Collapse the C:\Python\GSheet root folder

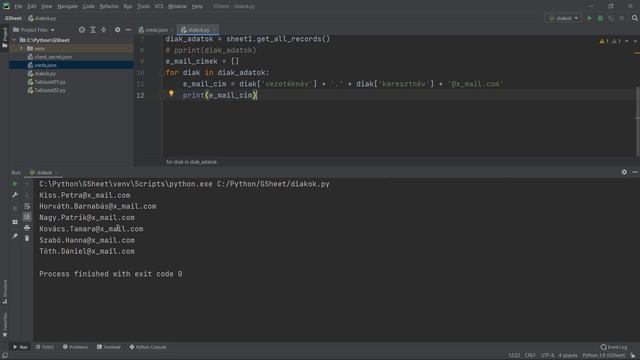tap(15, 40)
